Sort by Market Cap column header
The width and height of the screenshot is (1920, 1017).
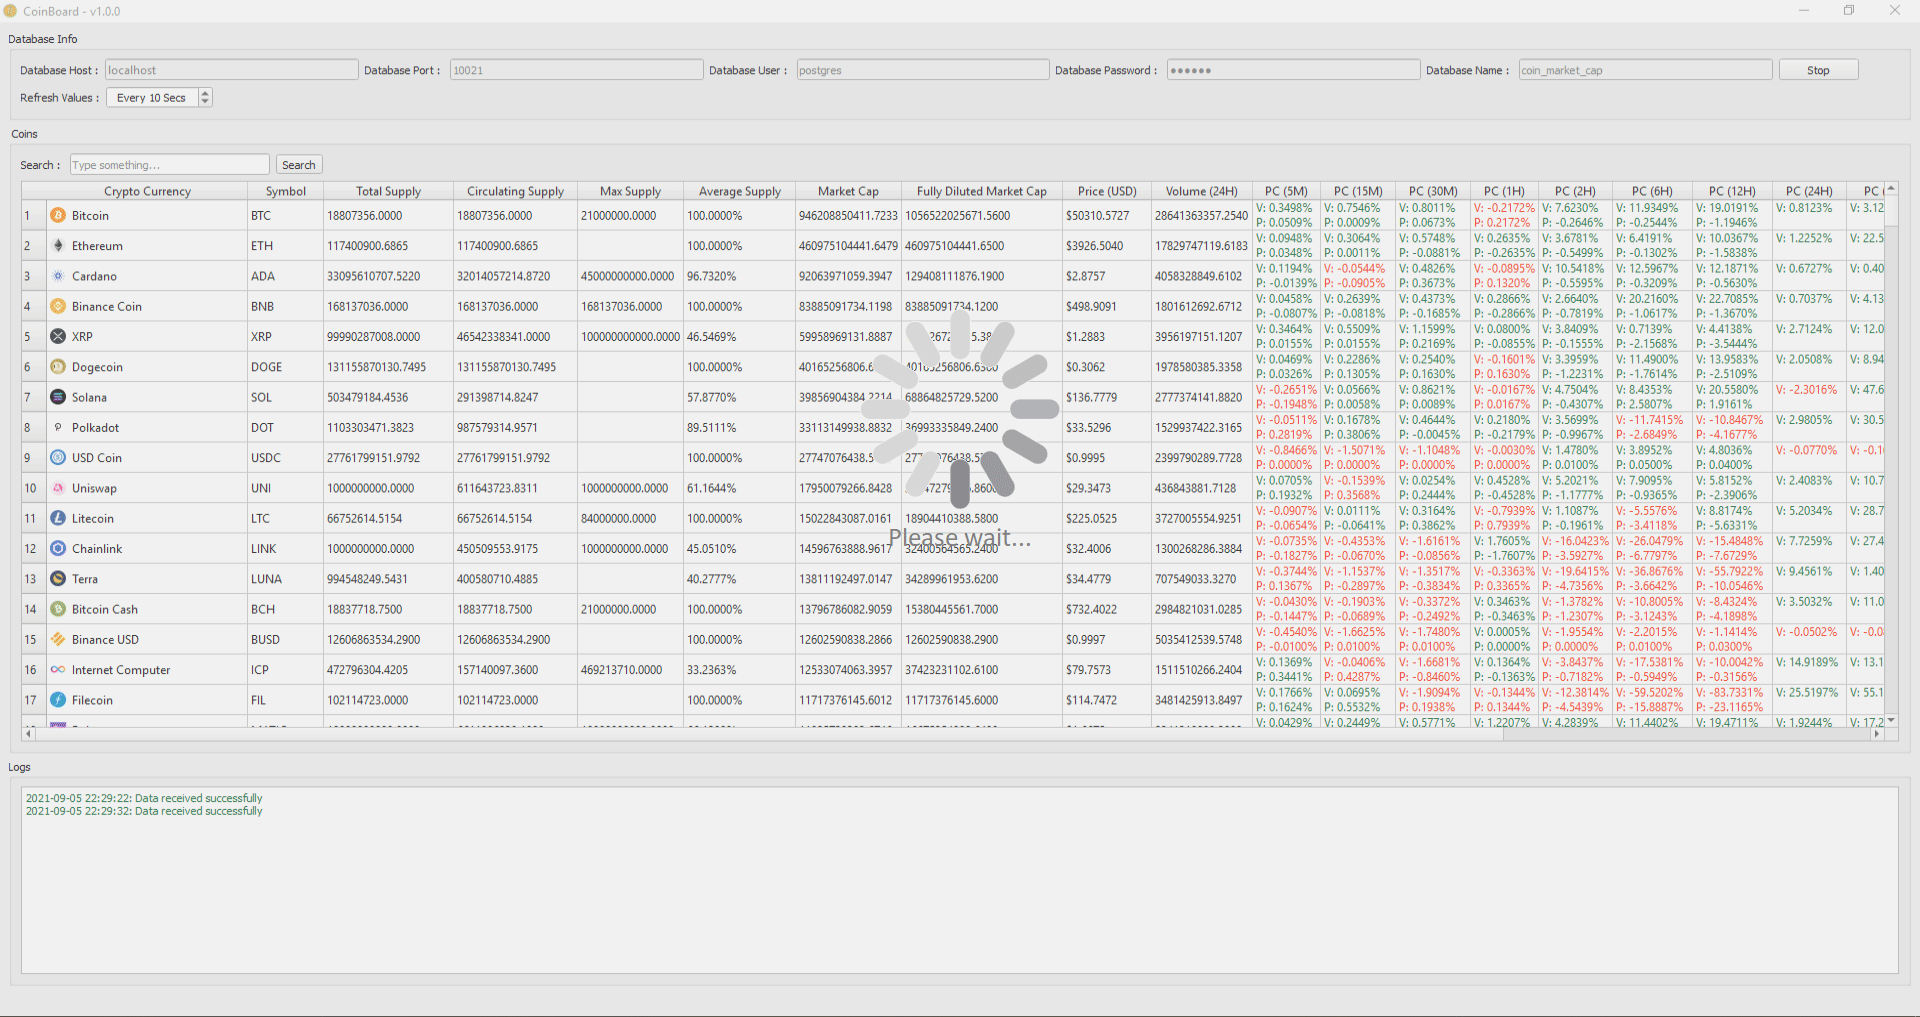[848, 191]
